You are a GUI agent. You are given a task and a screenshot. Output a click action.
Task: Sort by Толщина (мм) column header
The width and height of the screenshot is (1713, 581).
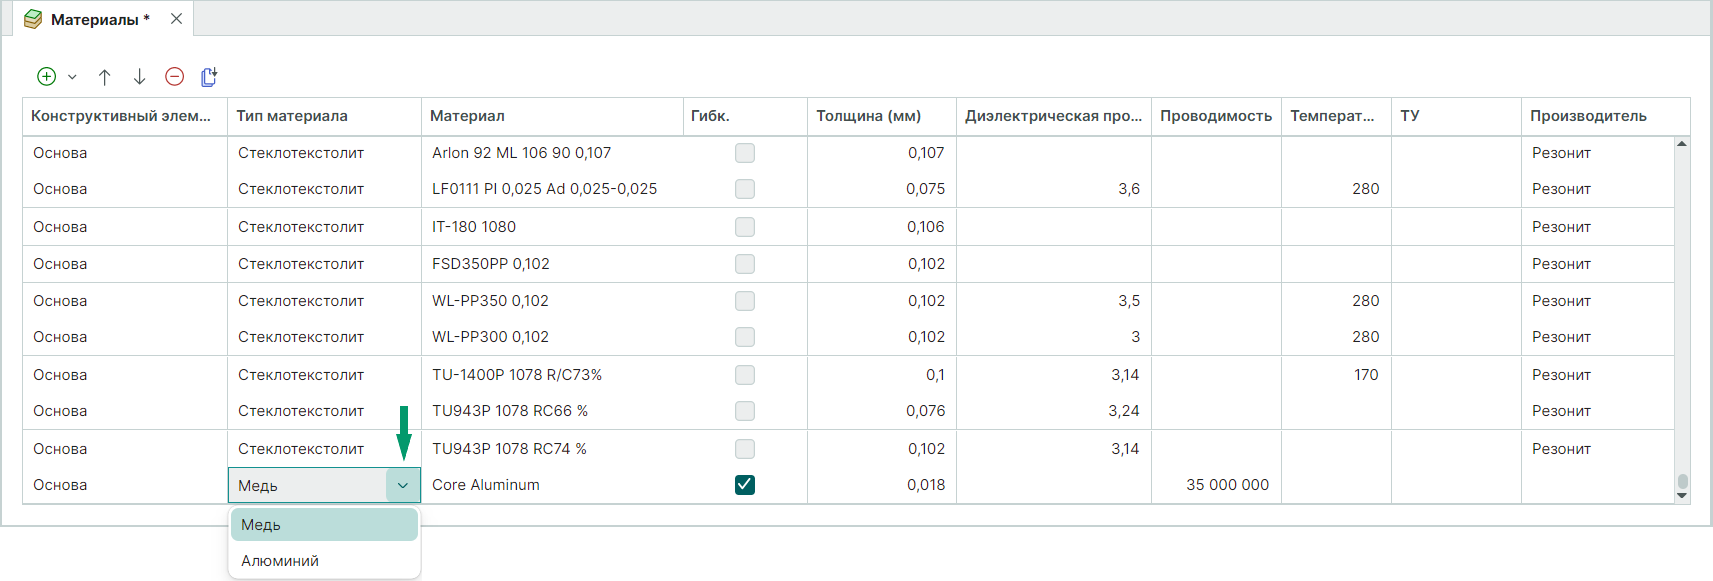pyautogui.click(x=868, y=116)
